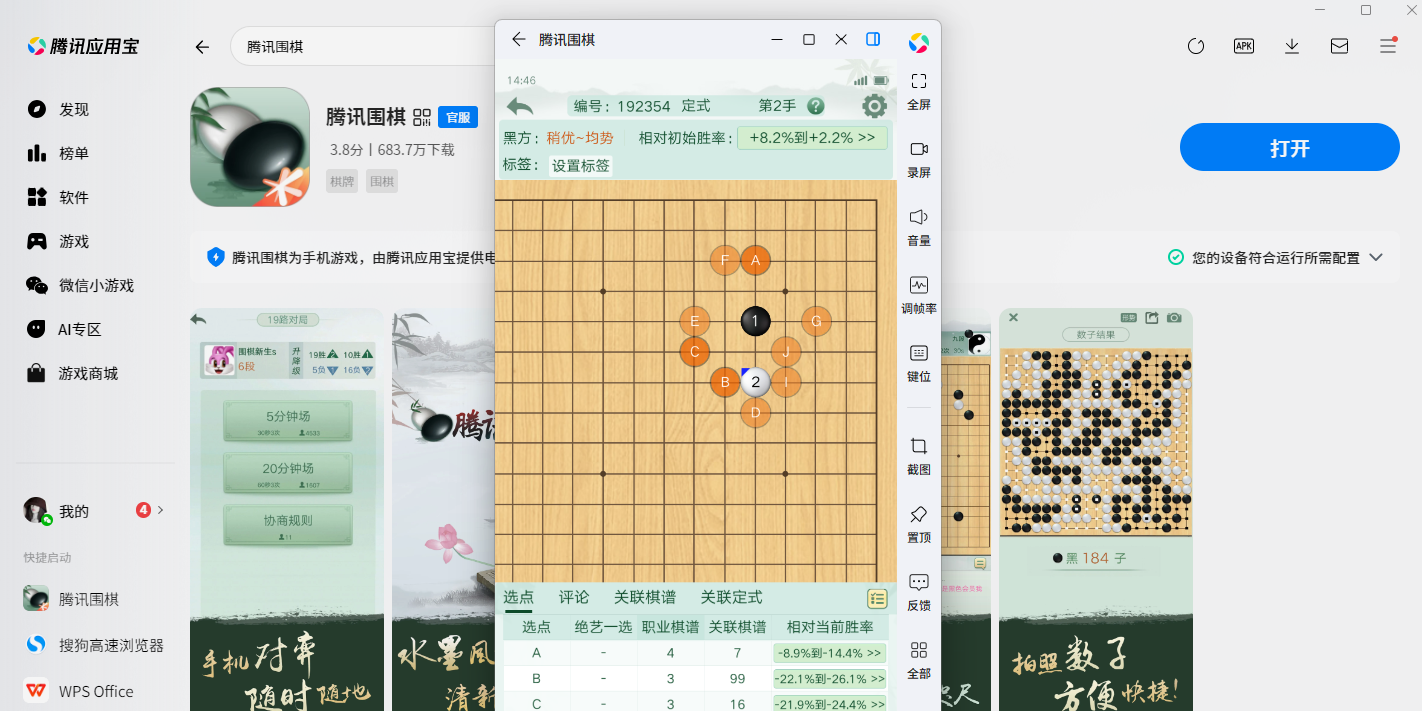This screenshot has width=1422, height=711.
Task: Select candidate point A on the board
Action: [x=755, y=261]
